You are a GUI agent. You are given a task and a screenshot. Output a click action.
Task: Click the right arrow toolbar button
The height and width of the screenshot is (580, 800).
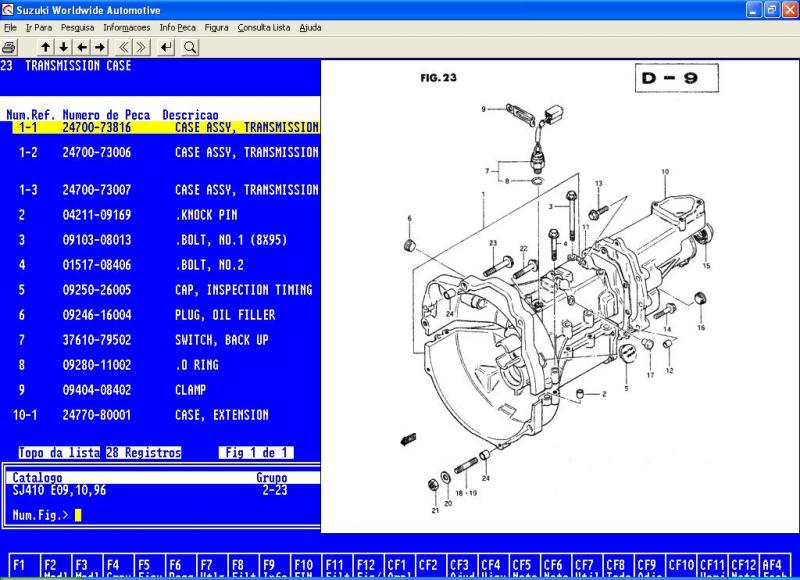(100, 47)
